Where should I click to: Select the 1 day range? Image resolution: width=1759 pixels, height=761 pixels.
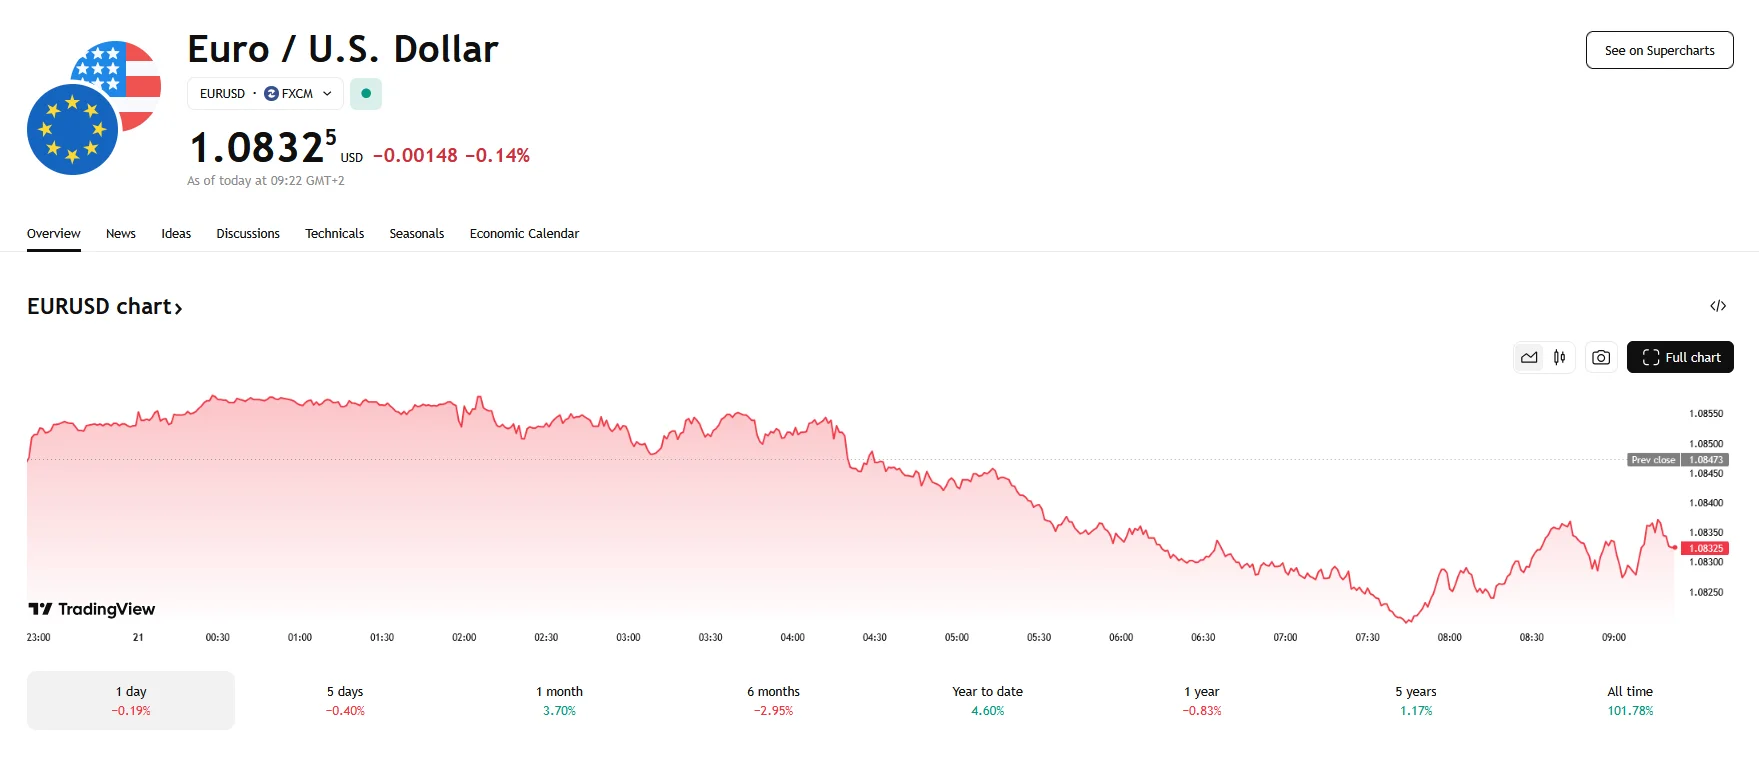coord(131,700)
